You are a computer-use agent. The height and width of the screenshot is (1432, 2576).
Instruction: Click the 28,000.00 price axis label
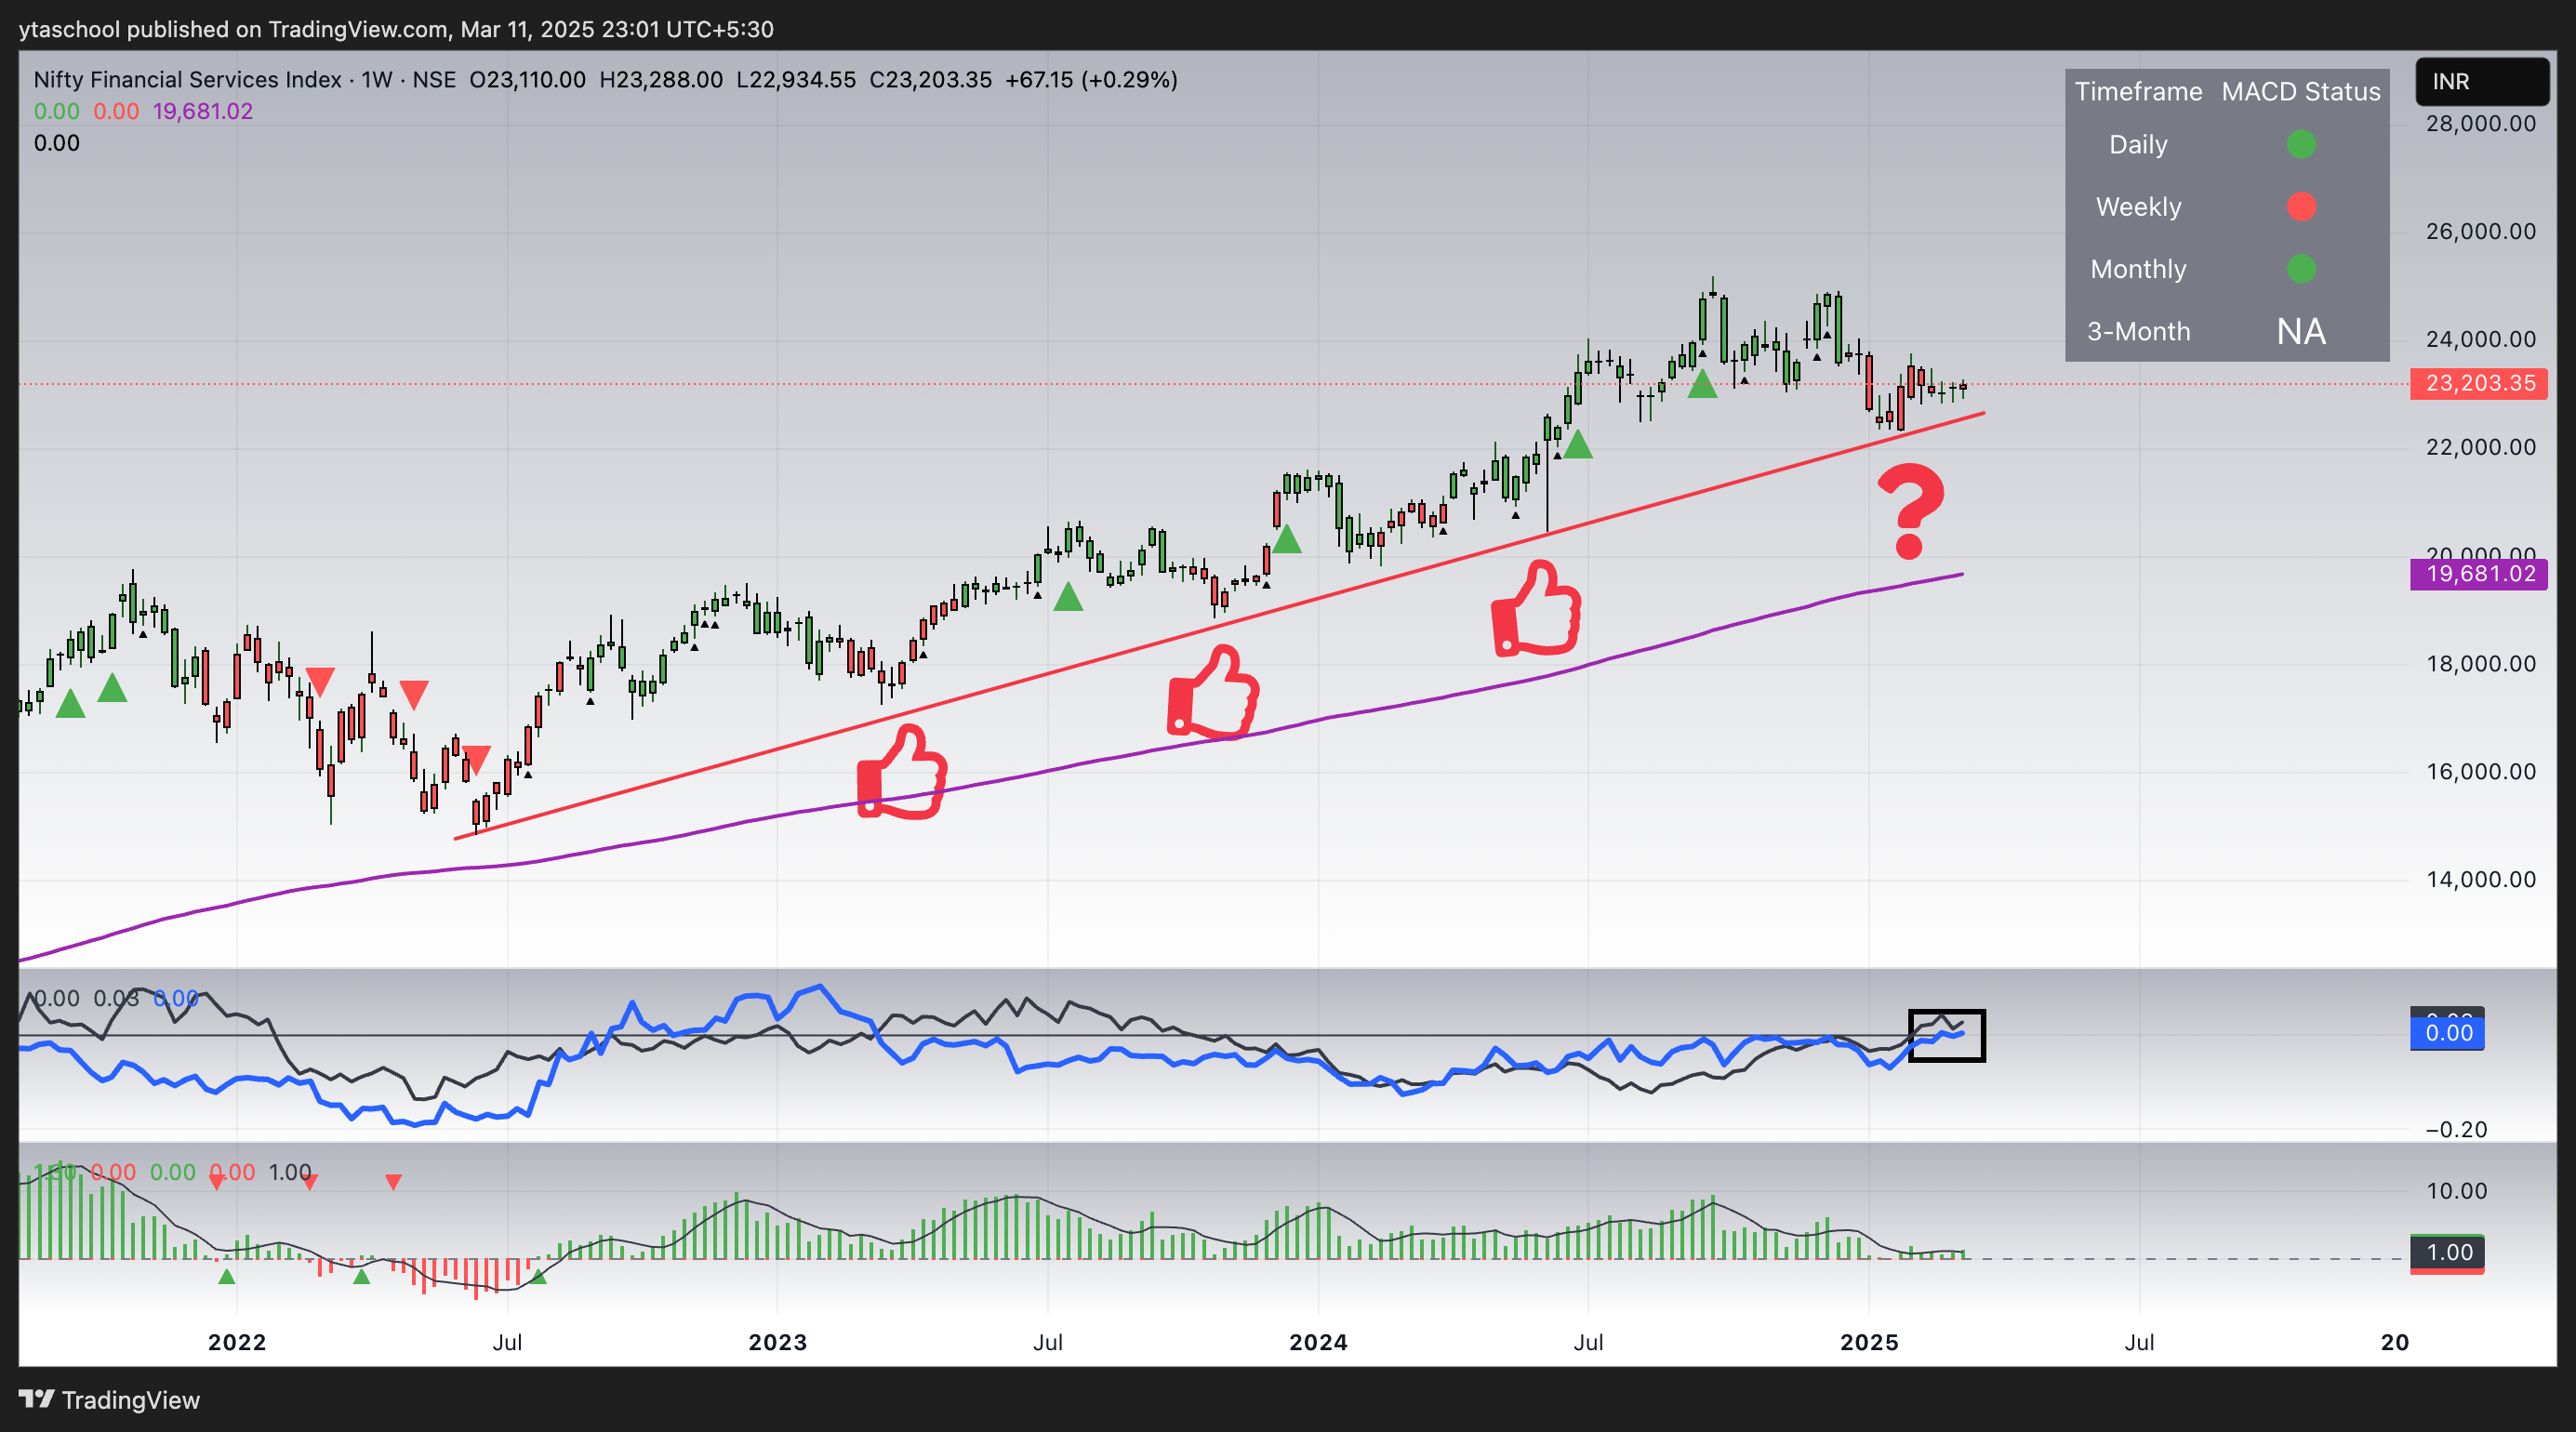pos(2481,124)
